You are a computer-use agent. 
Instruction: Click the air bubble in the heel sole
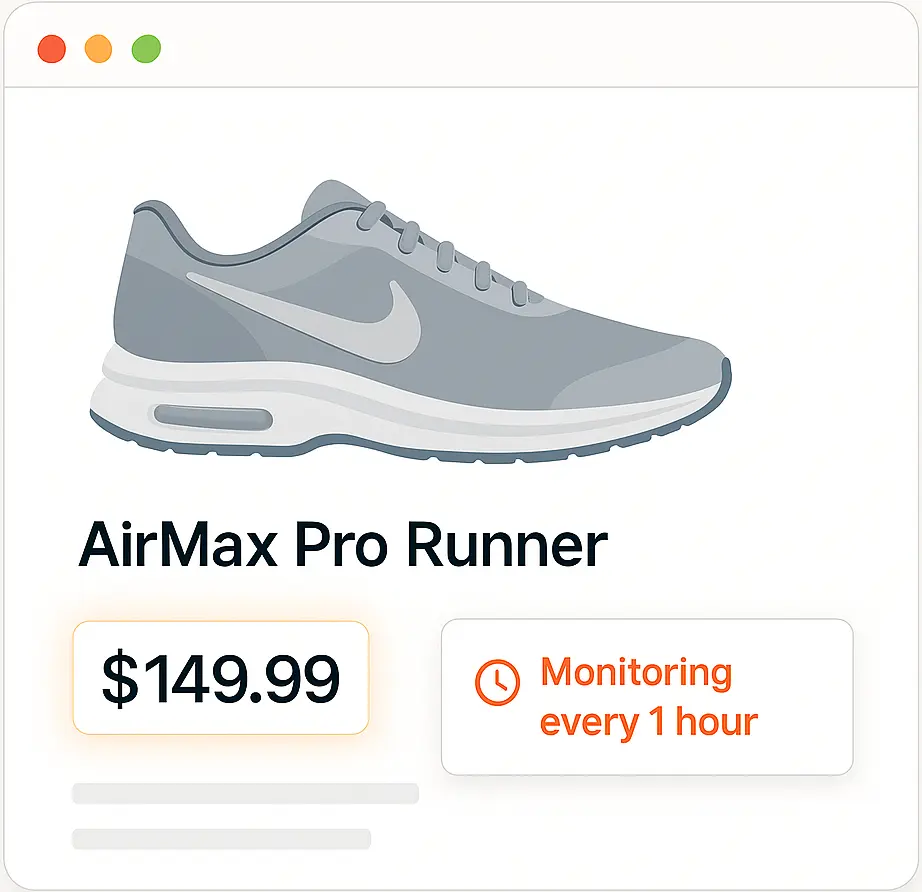211,415
